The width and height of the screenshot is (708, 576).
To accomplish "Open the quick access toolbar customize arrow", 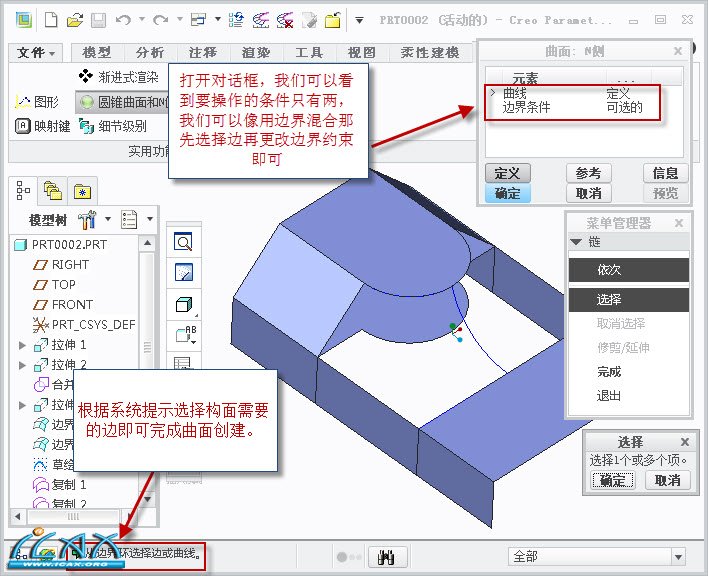I will click(x=359, y=20).
